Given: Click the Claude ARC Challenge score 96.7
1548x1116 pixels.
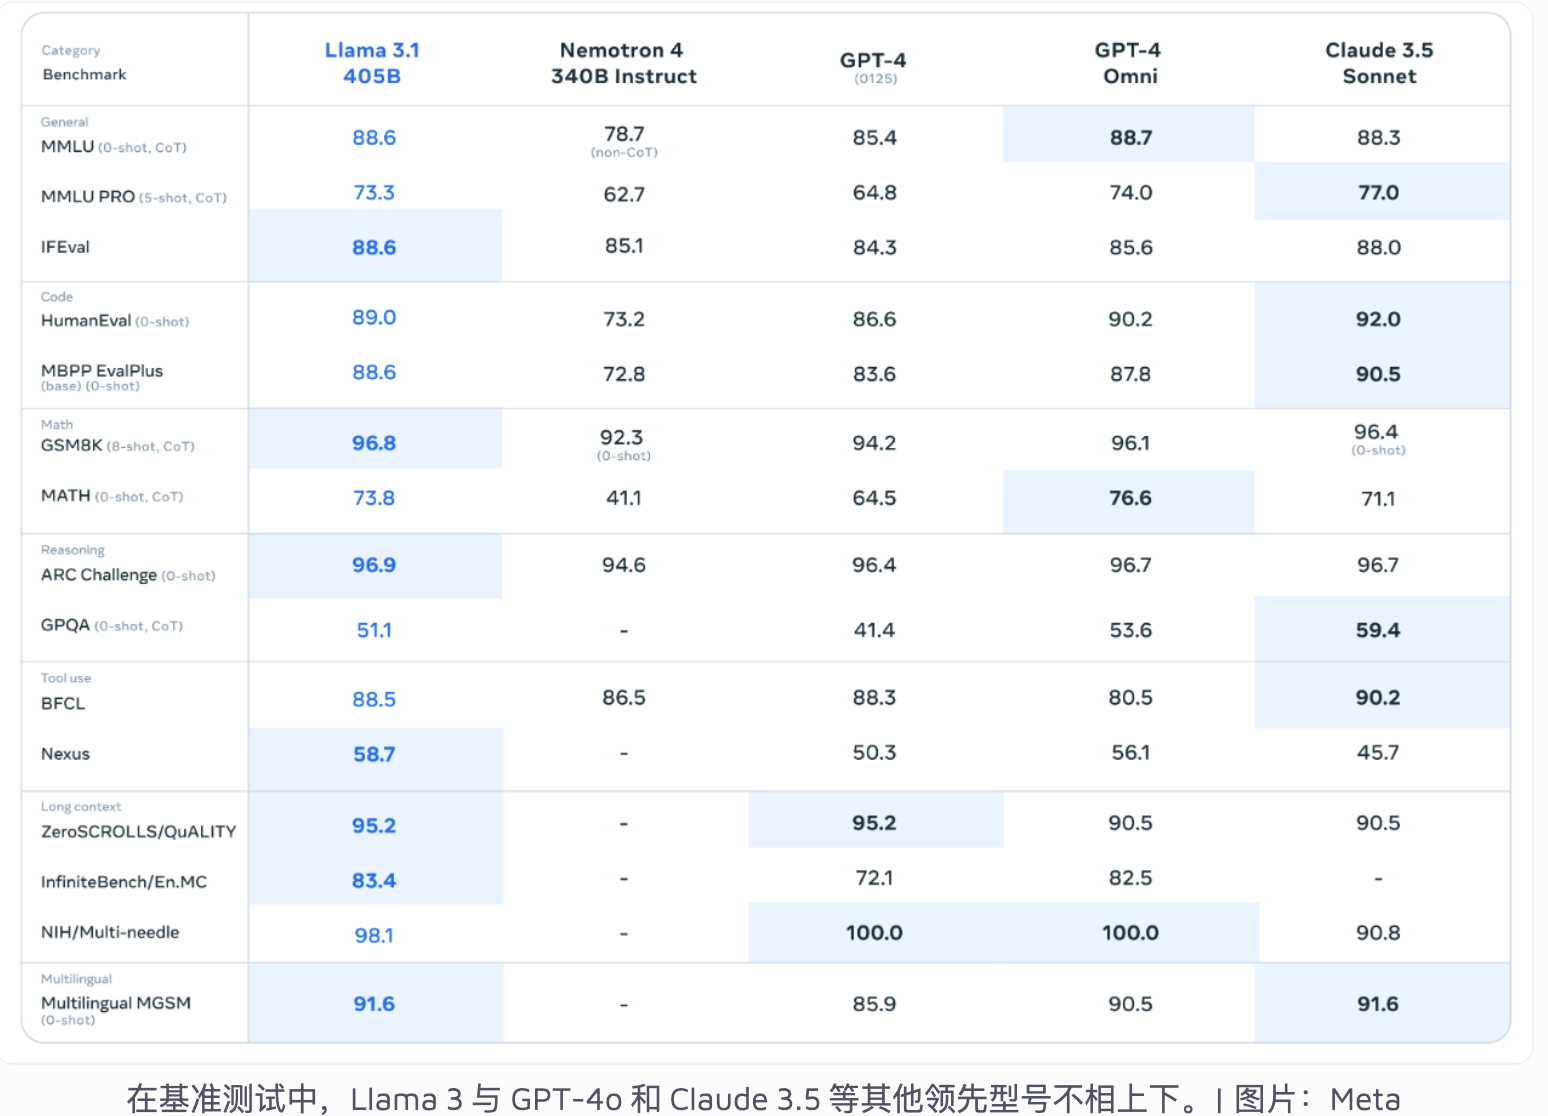Looking at the screenshot, I should click(x=1378, y=565).
